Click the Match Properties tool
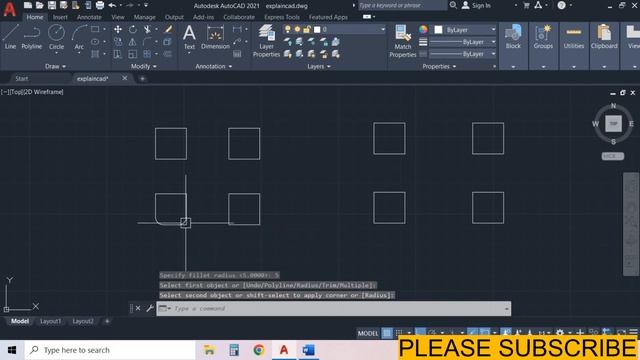The width and height of the screenshot is (640, 360). pos(402,40)
